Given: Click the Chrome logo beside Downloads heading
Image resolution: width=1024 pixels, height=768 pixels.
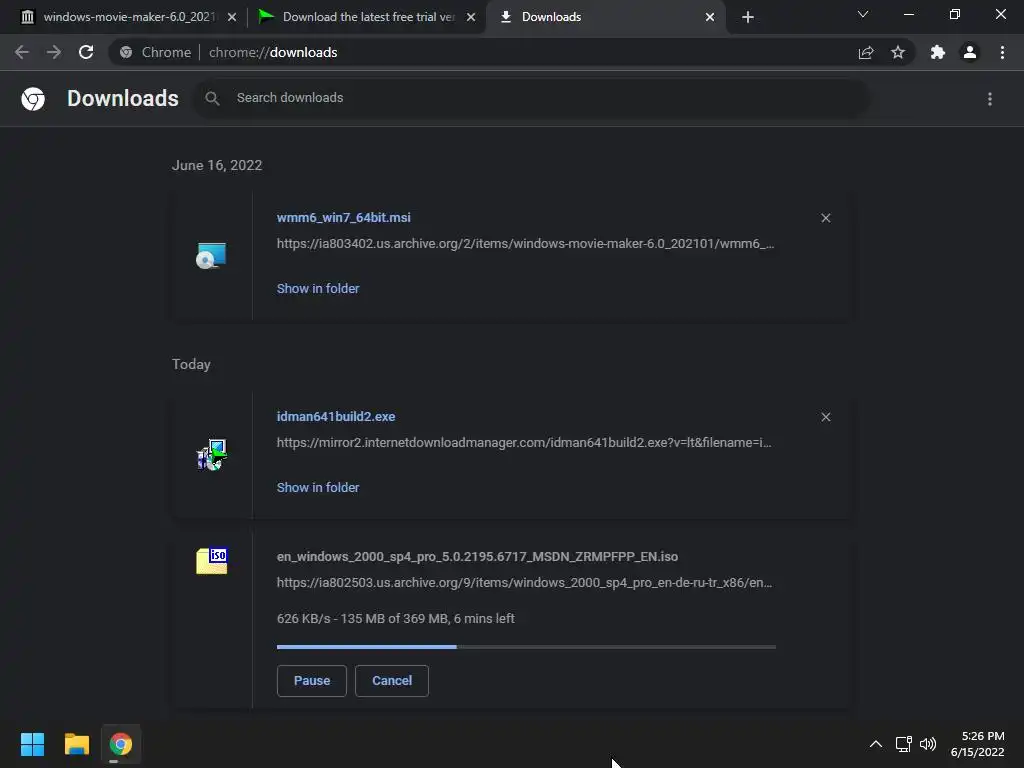Looking at the screenshot, I should coord(33,99).
